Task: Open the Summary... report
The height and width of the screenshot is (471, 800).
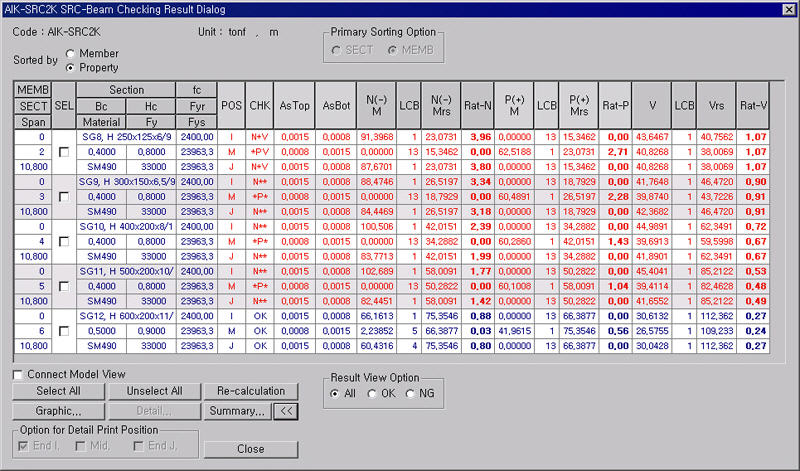Action: 237,410
